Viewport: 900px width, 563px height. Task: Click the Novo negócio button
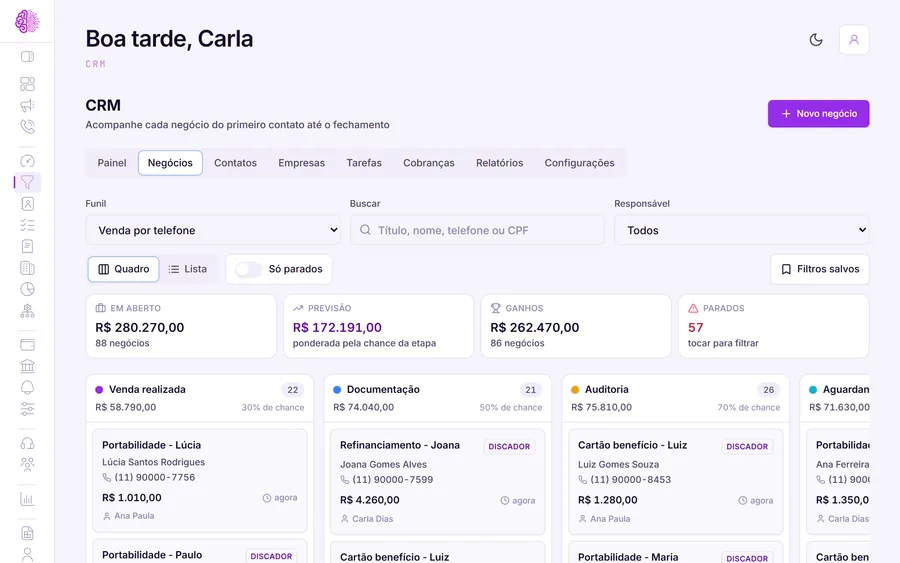tap(818, 114)
